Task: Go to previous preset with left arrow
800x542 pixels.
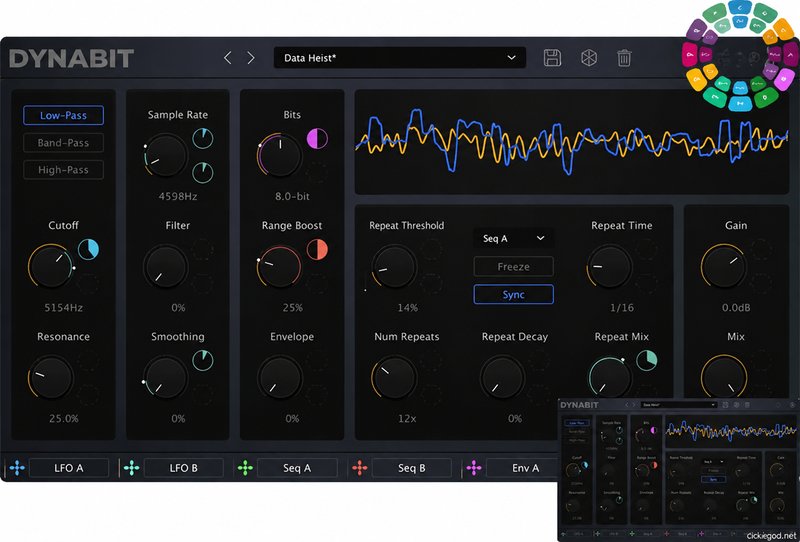Action: click(228, 58)
